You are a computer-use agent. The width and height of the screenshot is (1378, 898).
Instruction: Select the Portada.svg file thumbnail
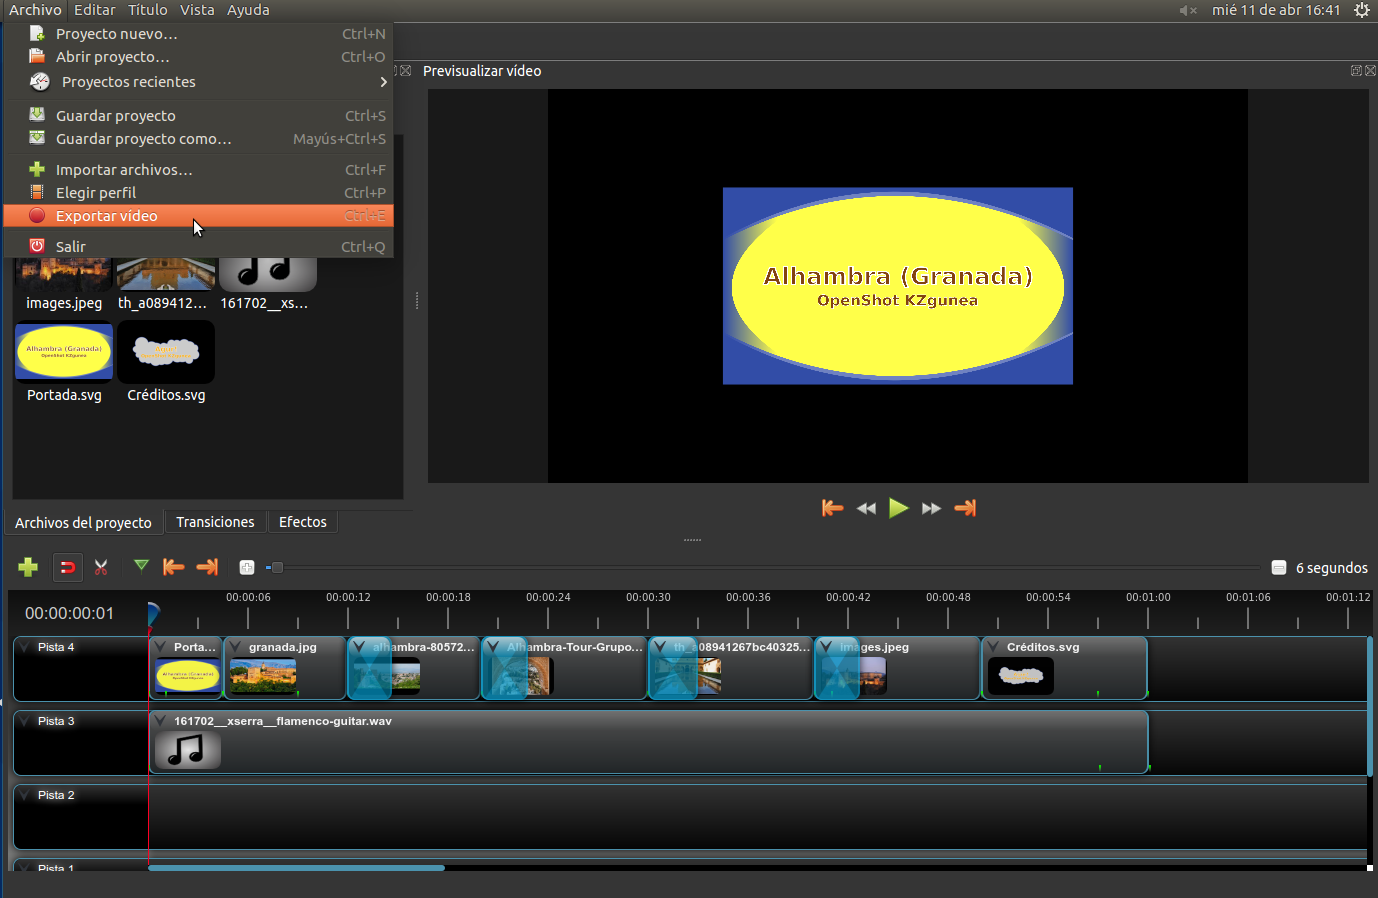64,352
